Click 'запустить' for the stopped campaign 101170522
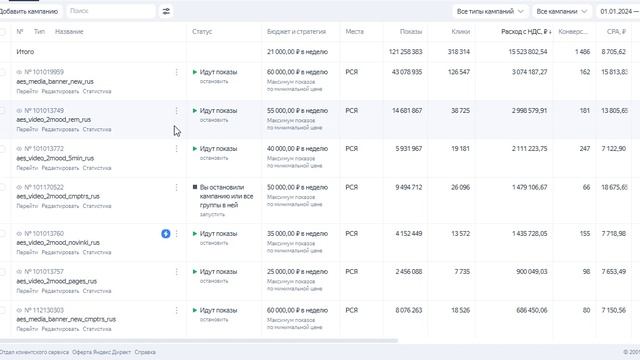Screen dimensions: 640x360 point(212,214)
